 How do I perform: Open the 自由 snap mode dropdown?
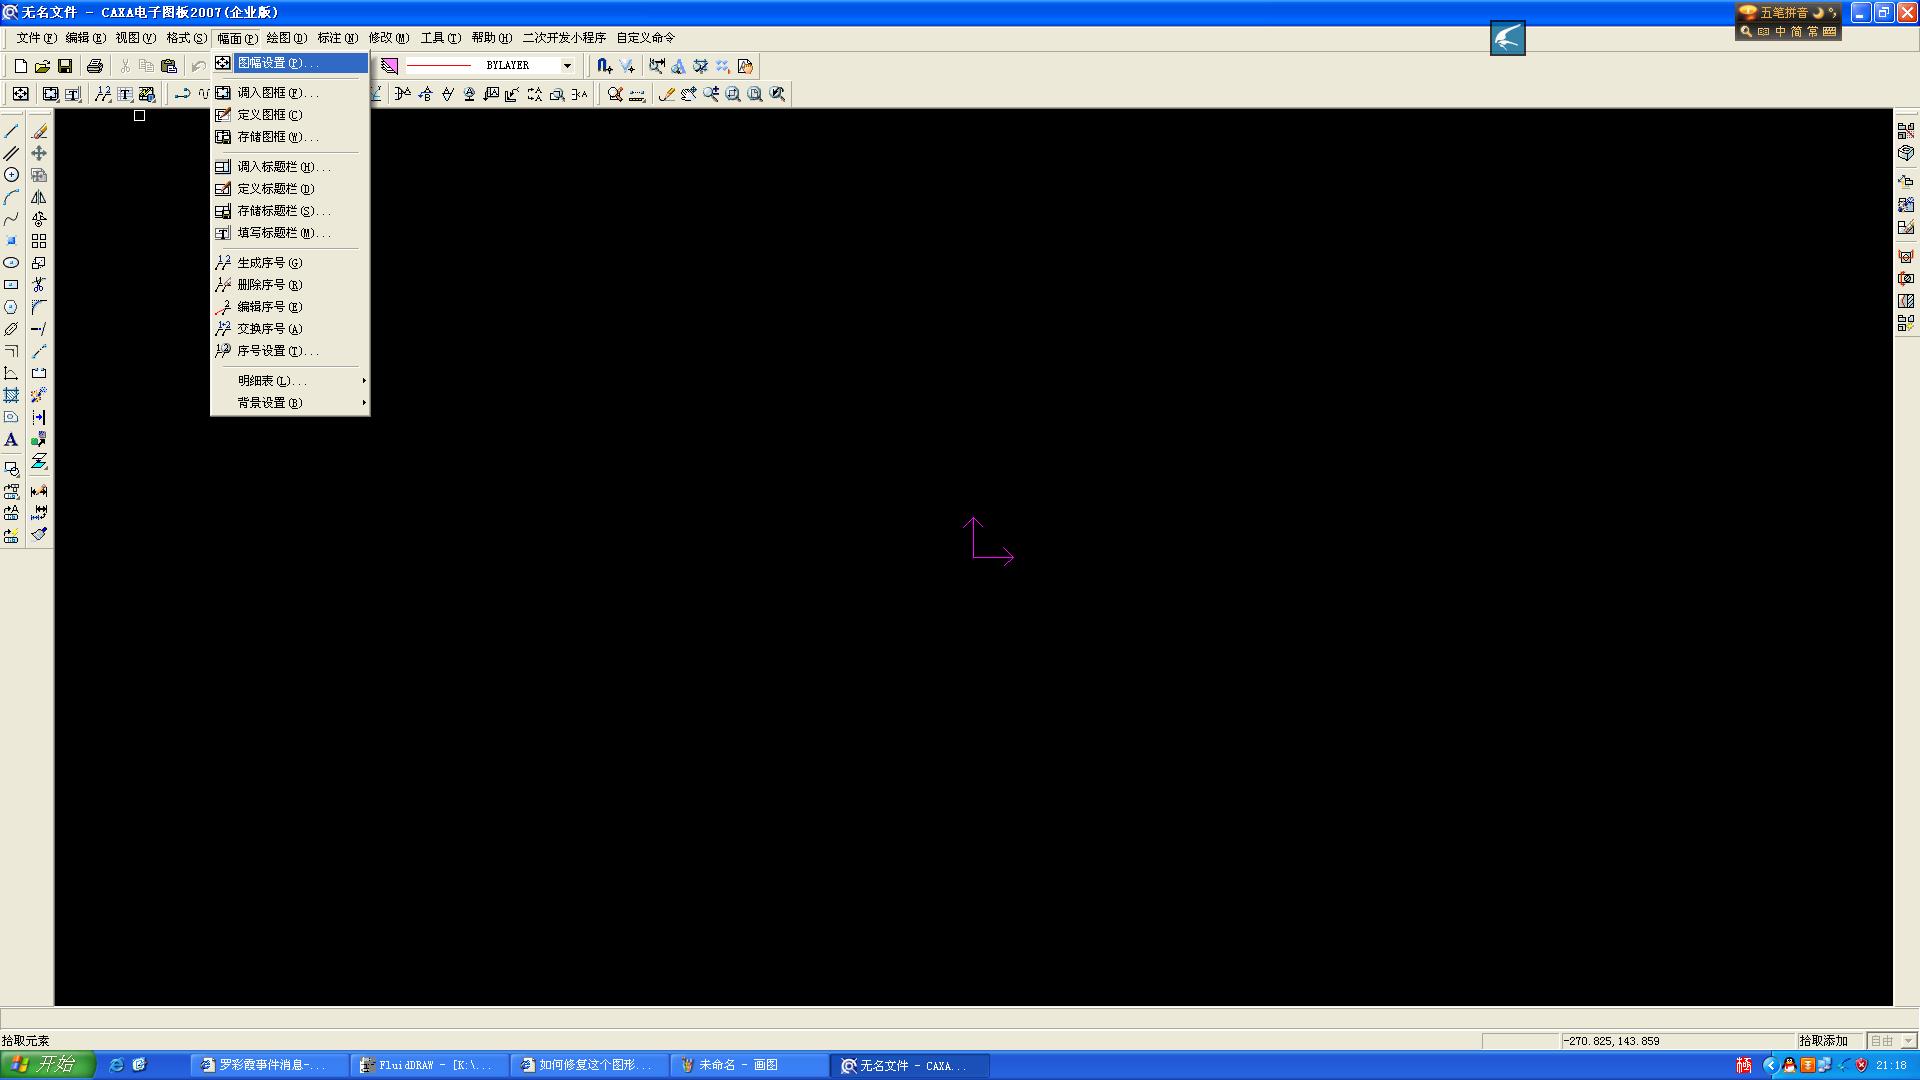(1908, 1041)
